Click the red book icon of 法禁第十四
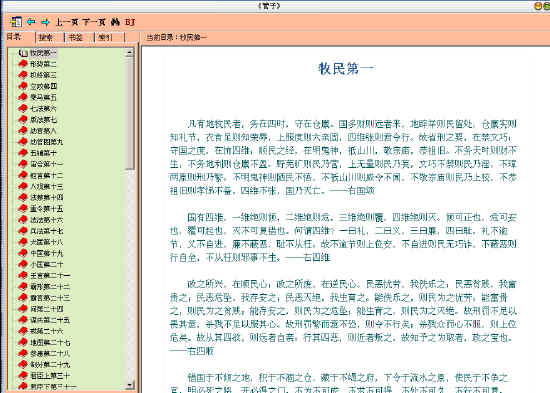This screenshot has height=393, width=550. pos(23,197)
